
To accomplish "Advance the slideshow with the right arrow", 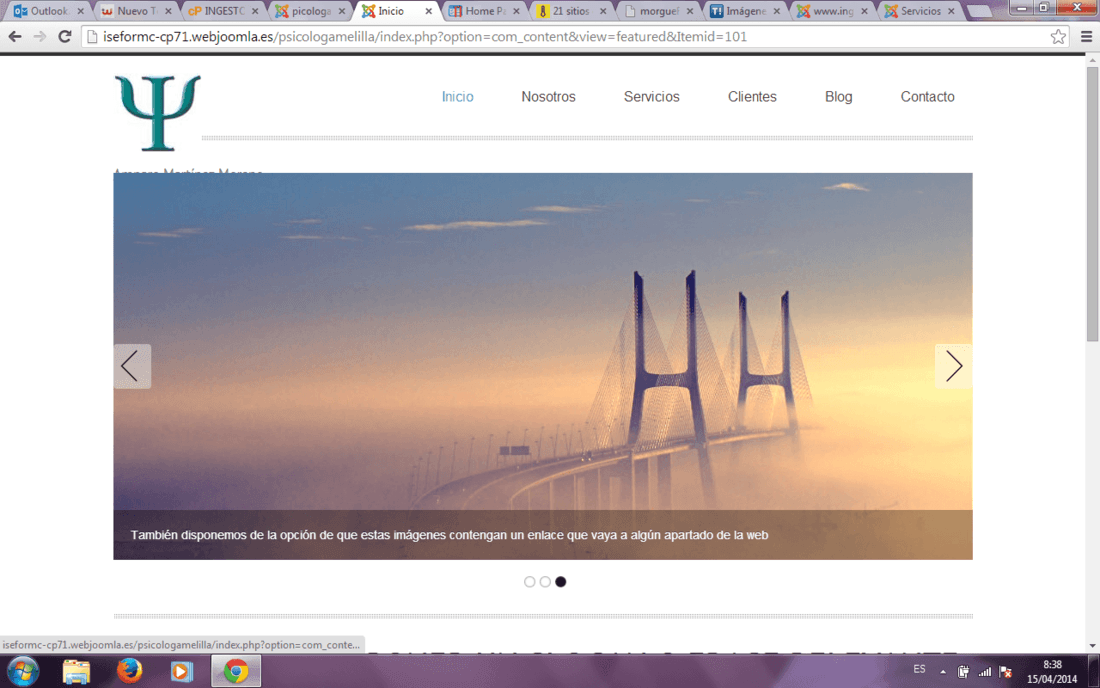I will 953,366.
